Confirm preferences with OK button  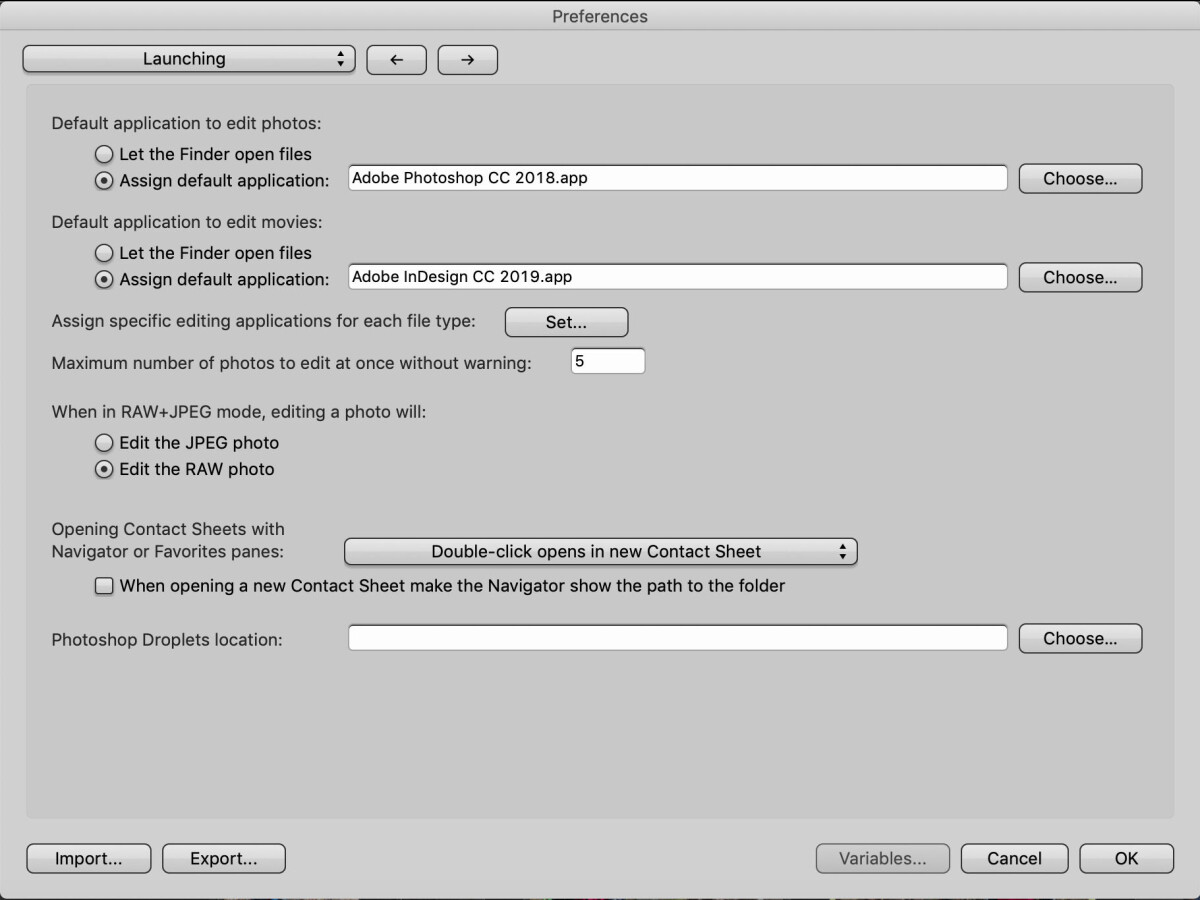click(1126, 858)
